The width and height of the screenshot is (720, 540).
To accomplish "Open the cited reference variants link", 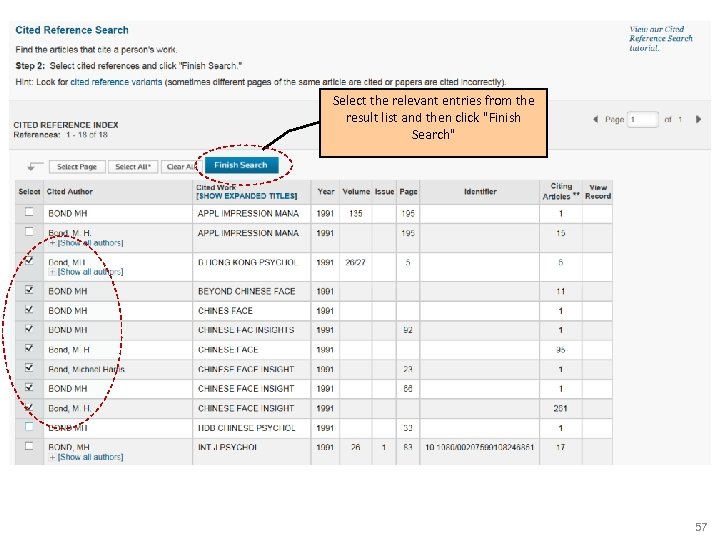I will point(116,82).
